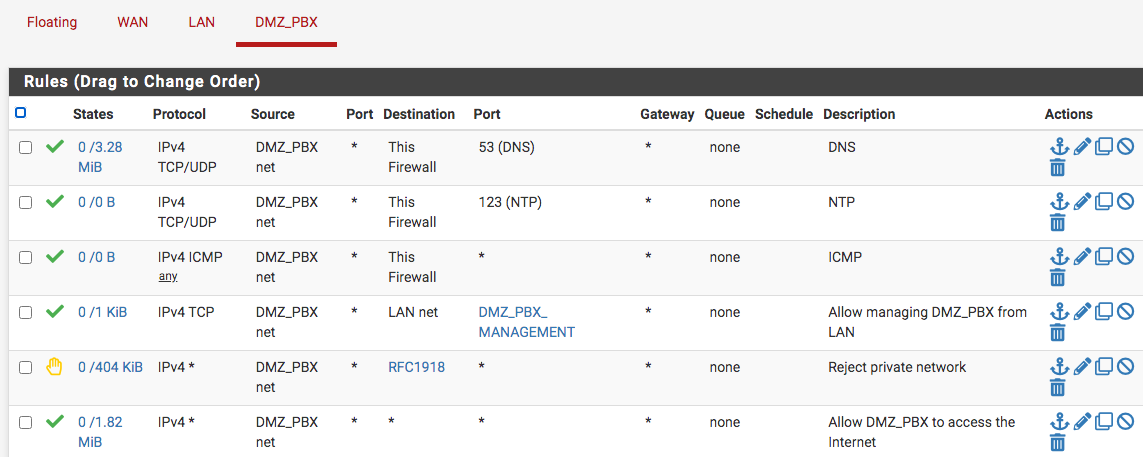This screenshot has height=457, width=1143.
Task: Click the yellow reject hand icon
Action: tap(55, 367)
